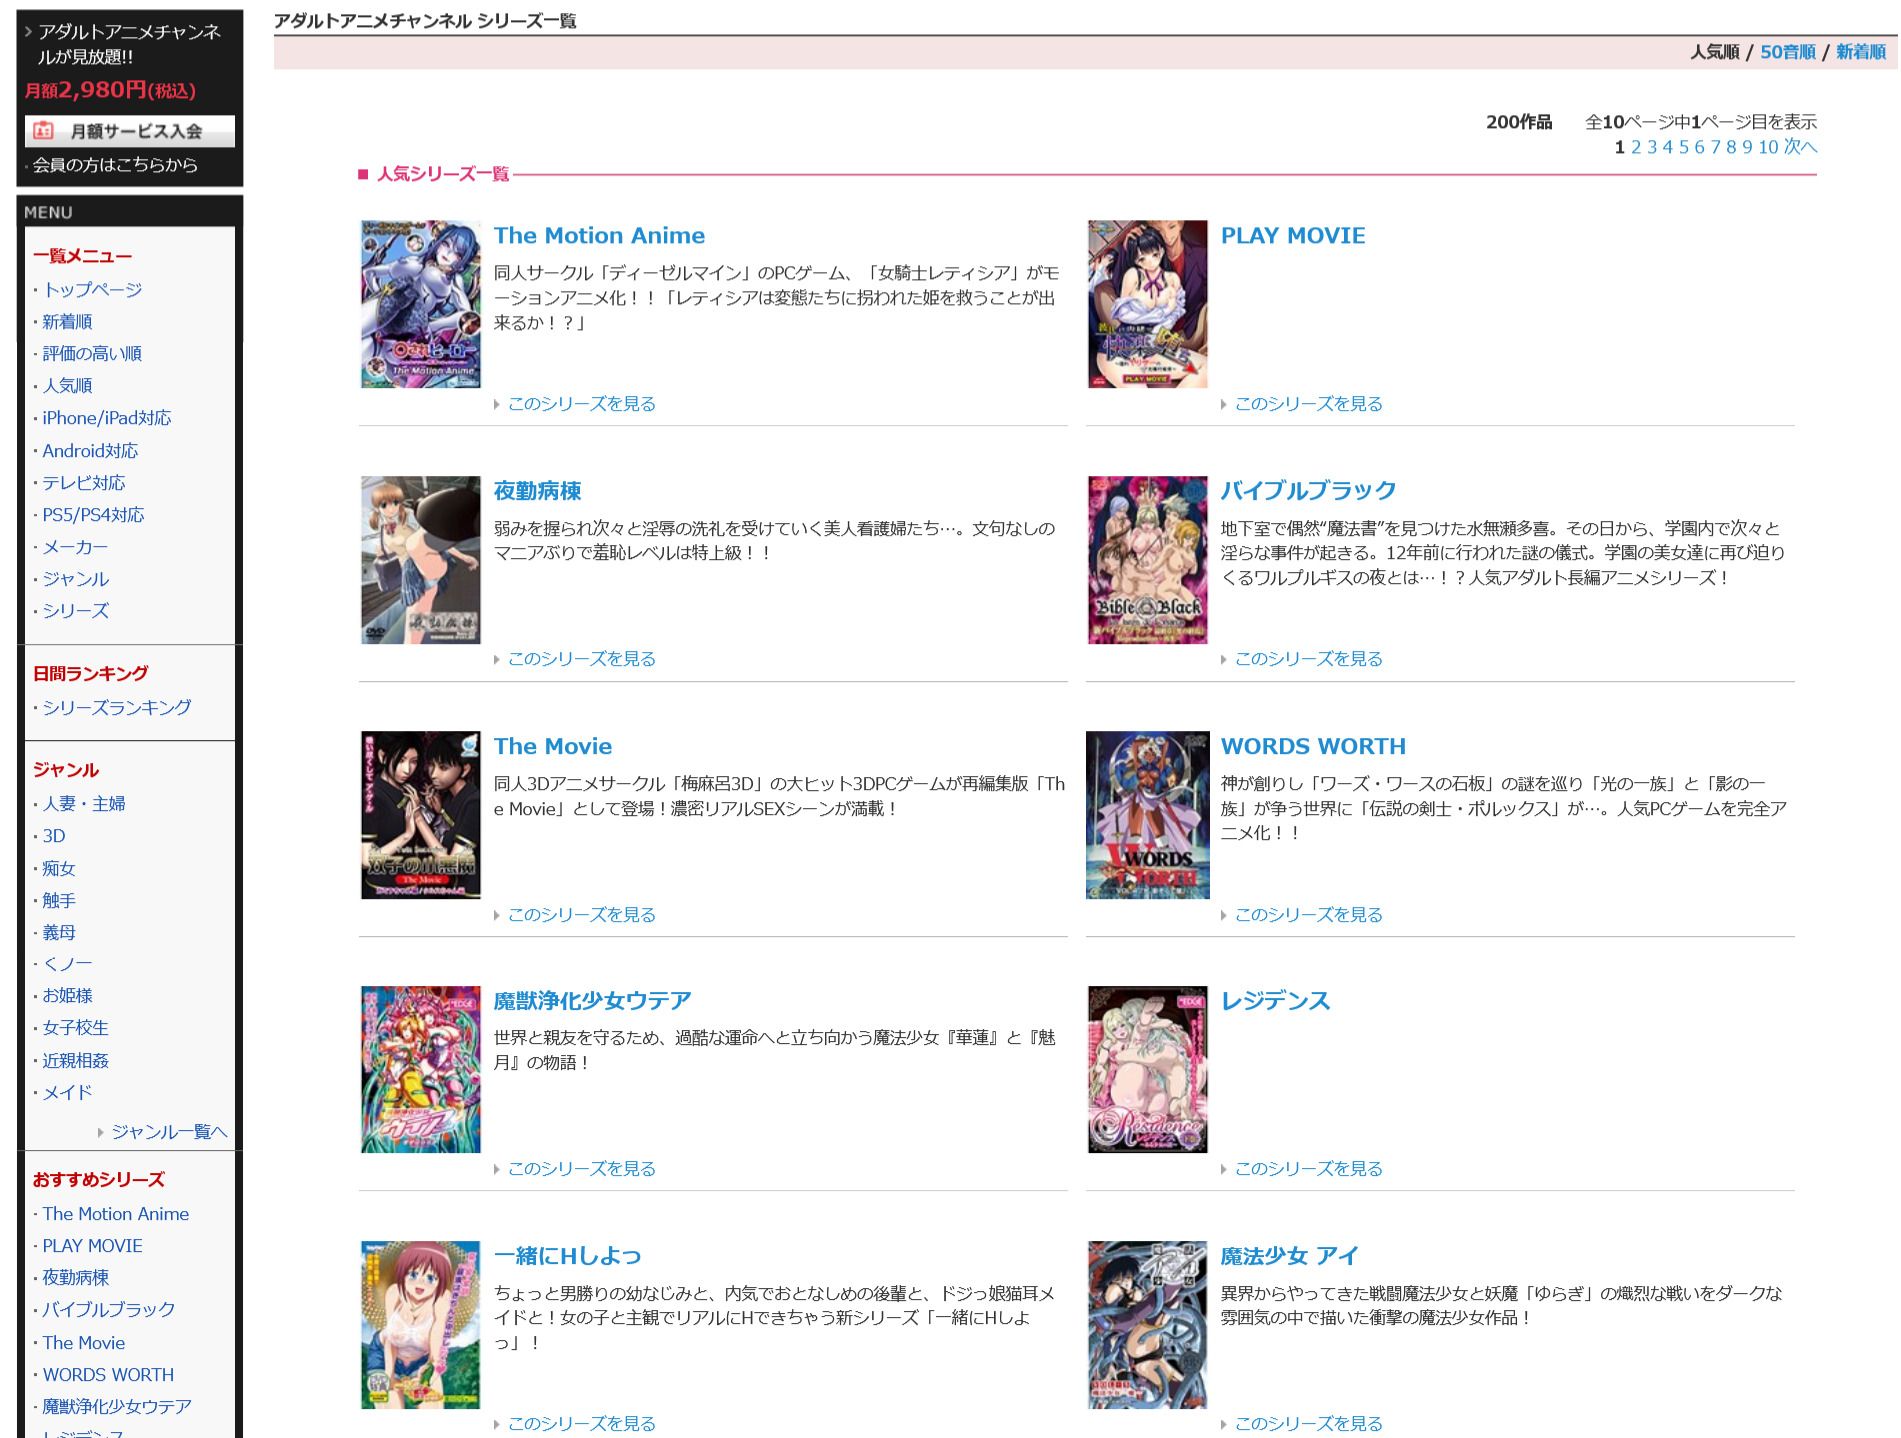Screen dimensions: 1901x1438
Task: Select the くノ一 genre link
Action: (67, 964)
